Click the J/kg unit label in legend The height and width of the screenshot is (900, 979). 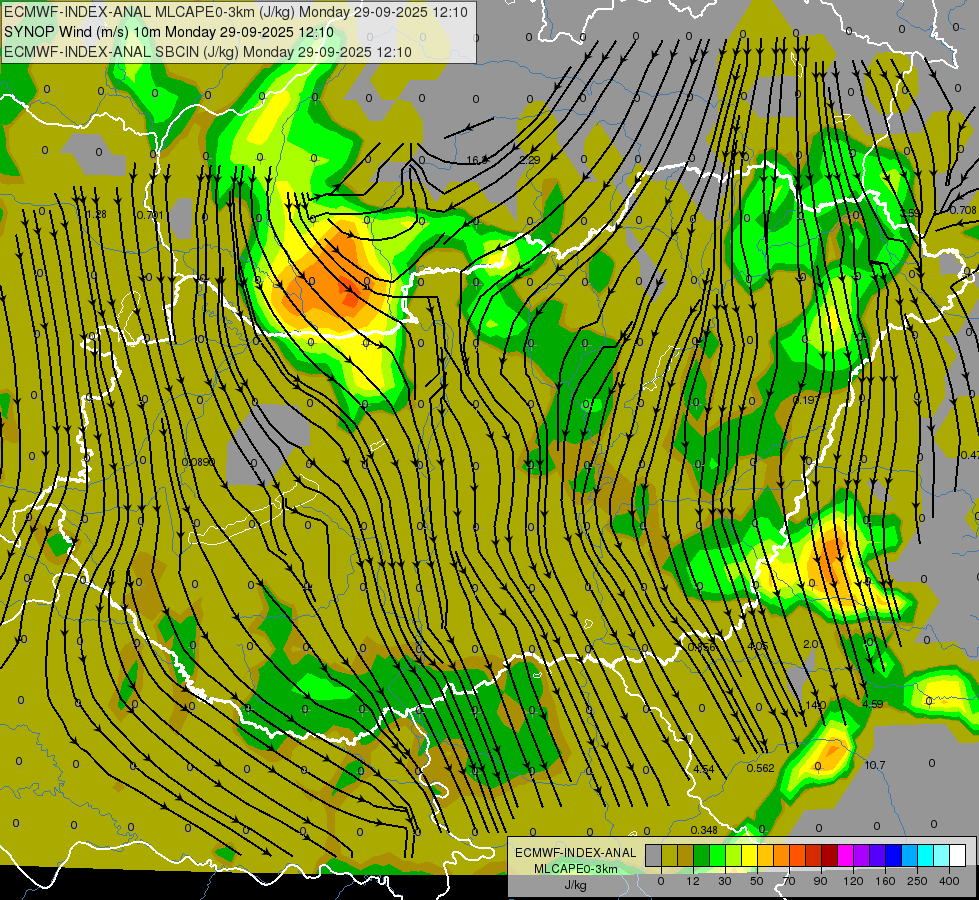576,885
